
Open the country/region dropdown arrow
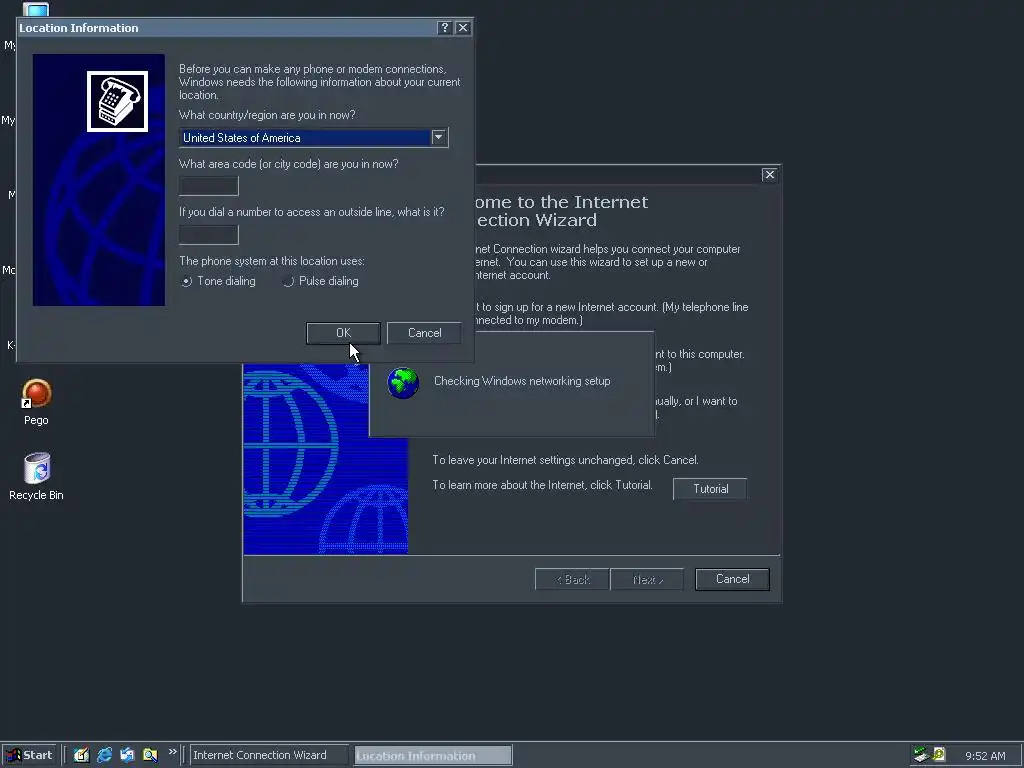click(x=439, y=137)
